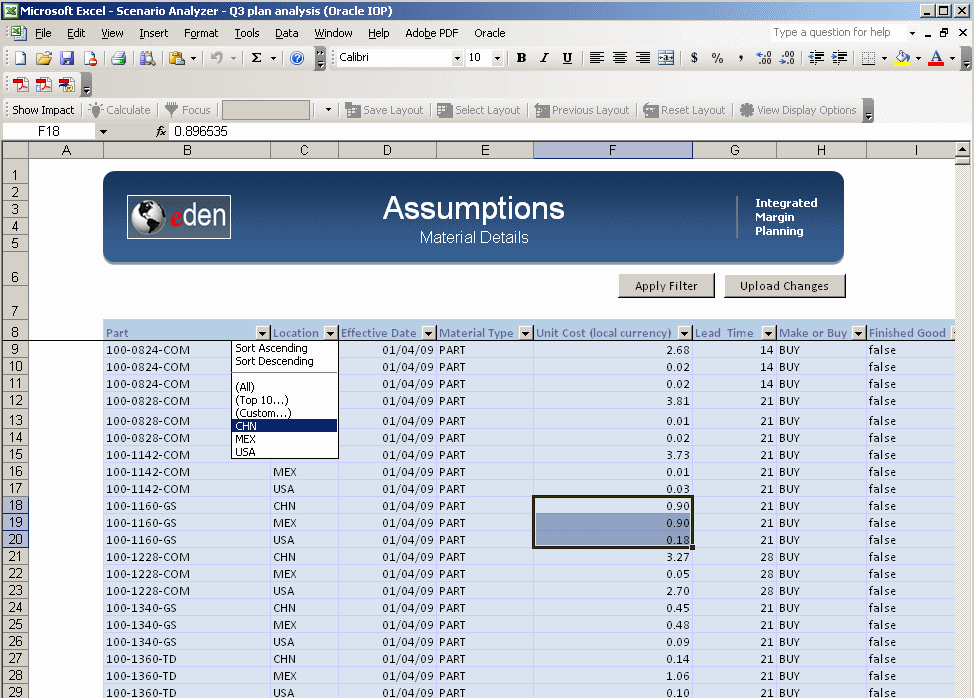Image resolution: width=974 pixels, height=698 pixels.
Task: Align text left
Action: (596, 58)
